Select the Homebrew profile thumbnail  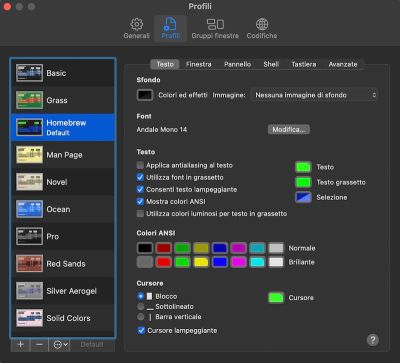pyautogui.click(x=29, y=127)
